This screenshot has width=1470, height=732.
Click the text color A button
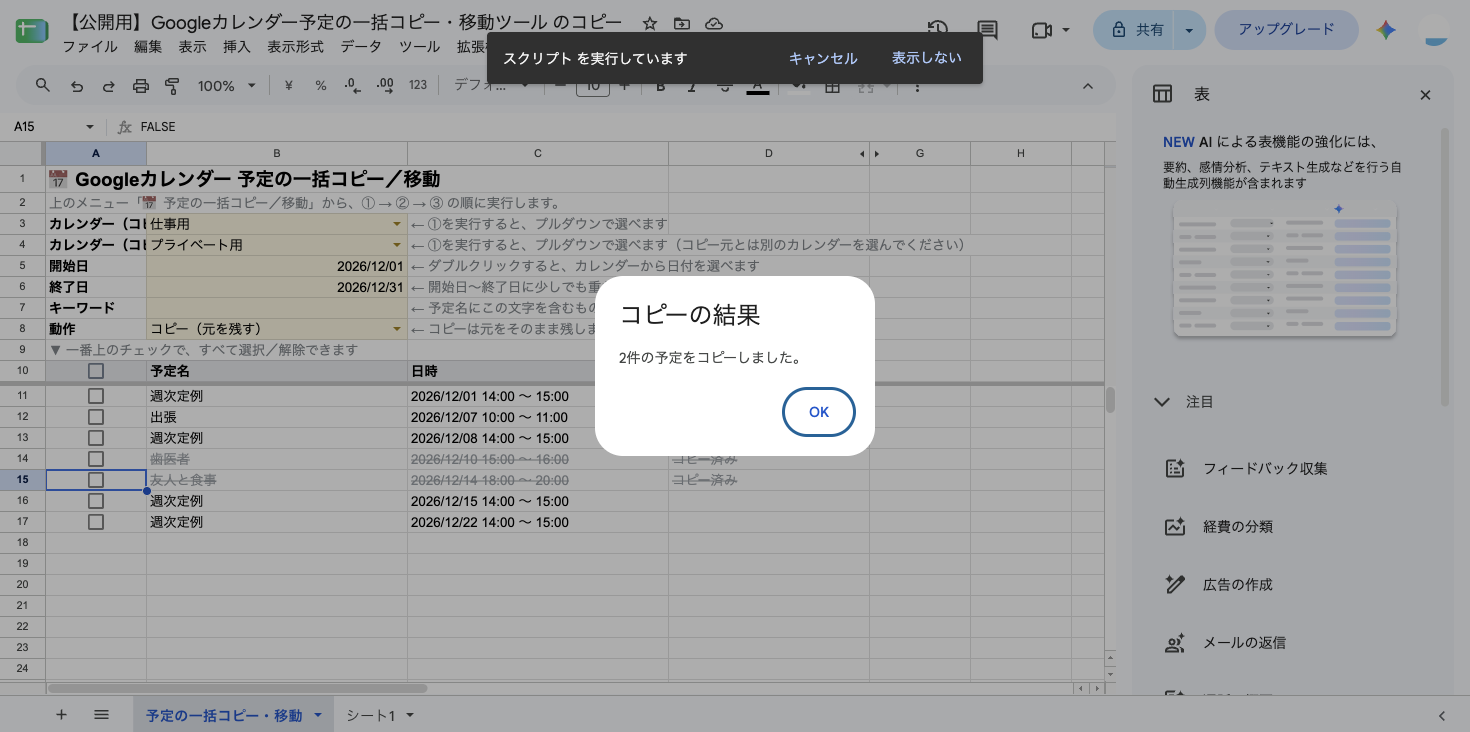758,87
